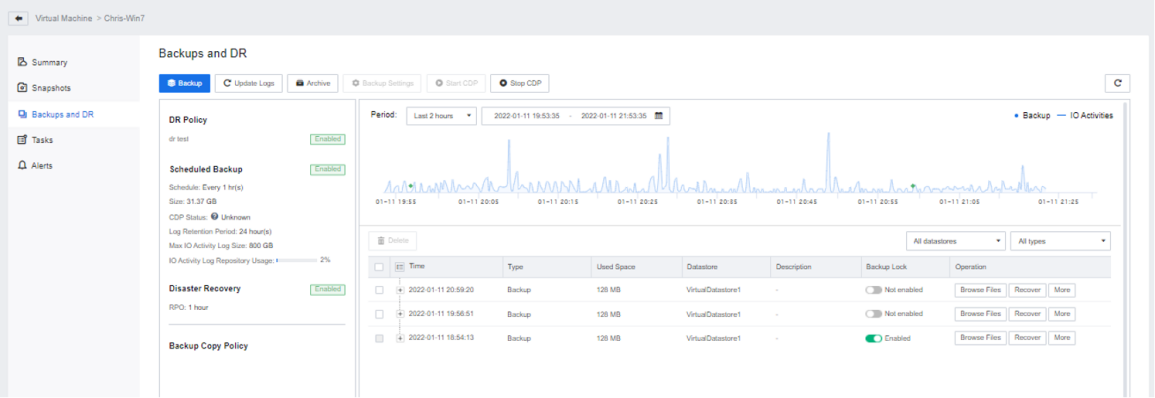
Task: Click the Backup Copy Policy heading
Action: point(208,346)
